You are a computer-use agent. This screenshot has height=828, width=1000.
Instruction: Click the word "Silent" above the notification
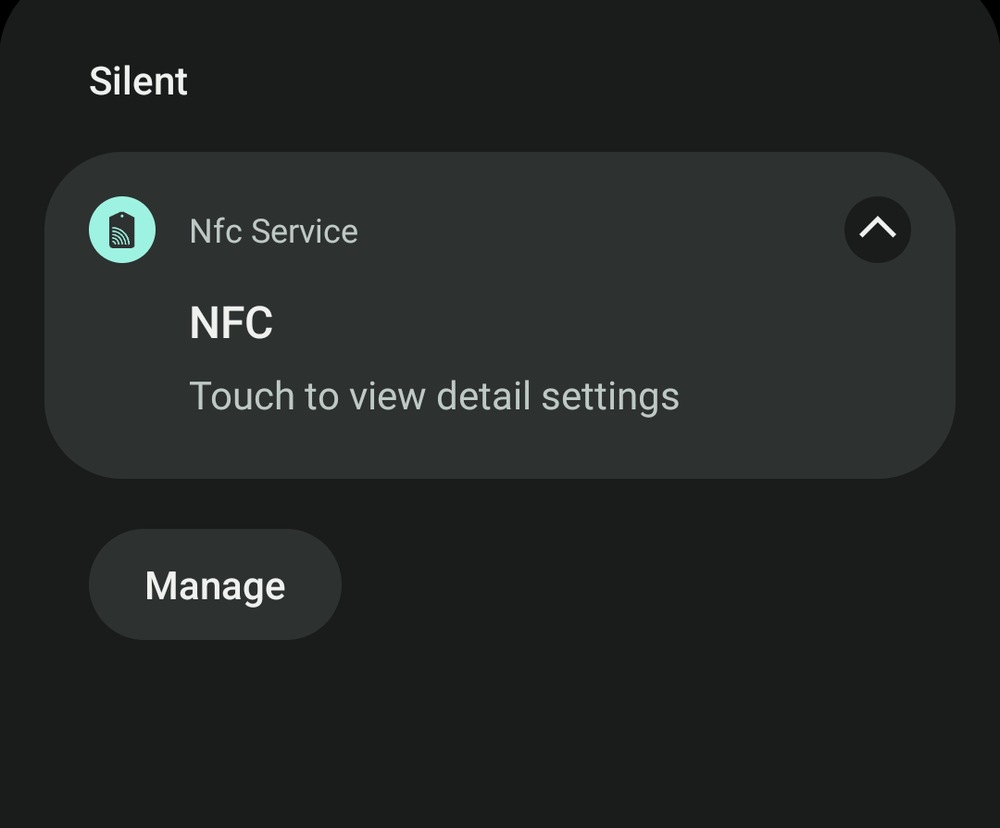tap(138, 81)
